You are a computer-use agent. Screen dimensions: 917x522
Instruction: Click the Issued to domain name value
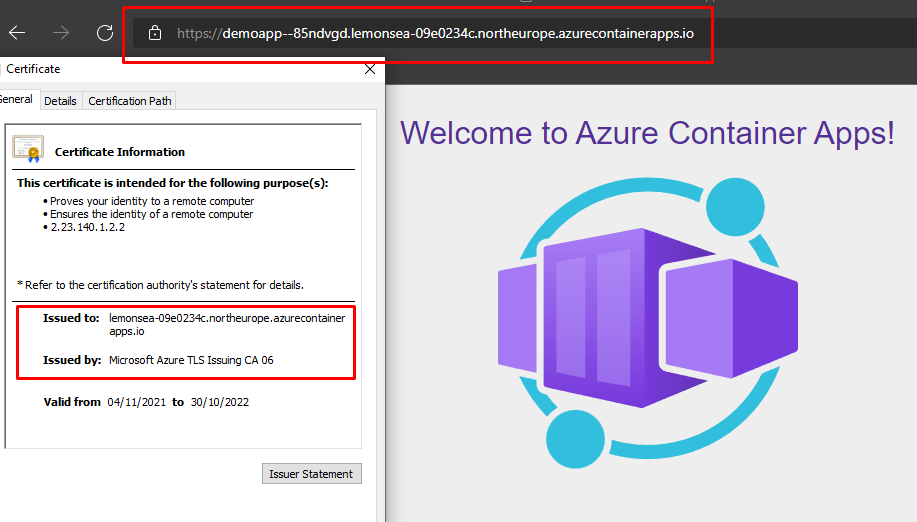click(226, 324)
